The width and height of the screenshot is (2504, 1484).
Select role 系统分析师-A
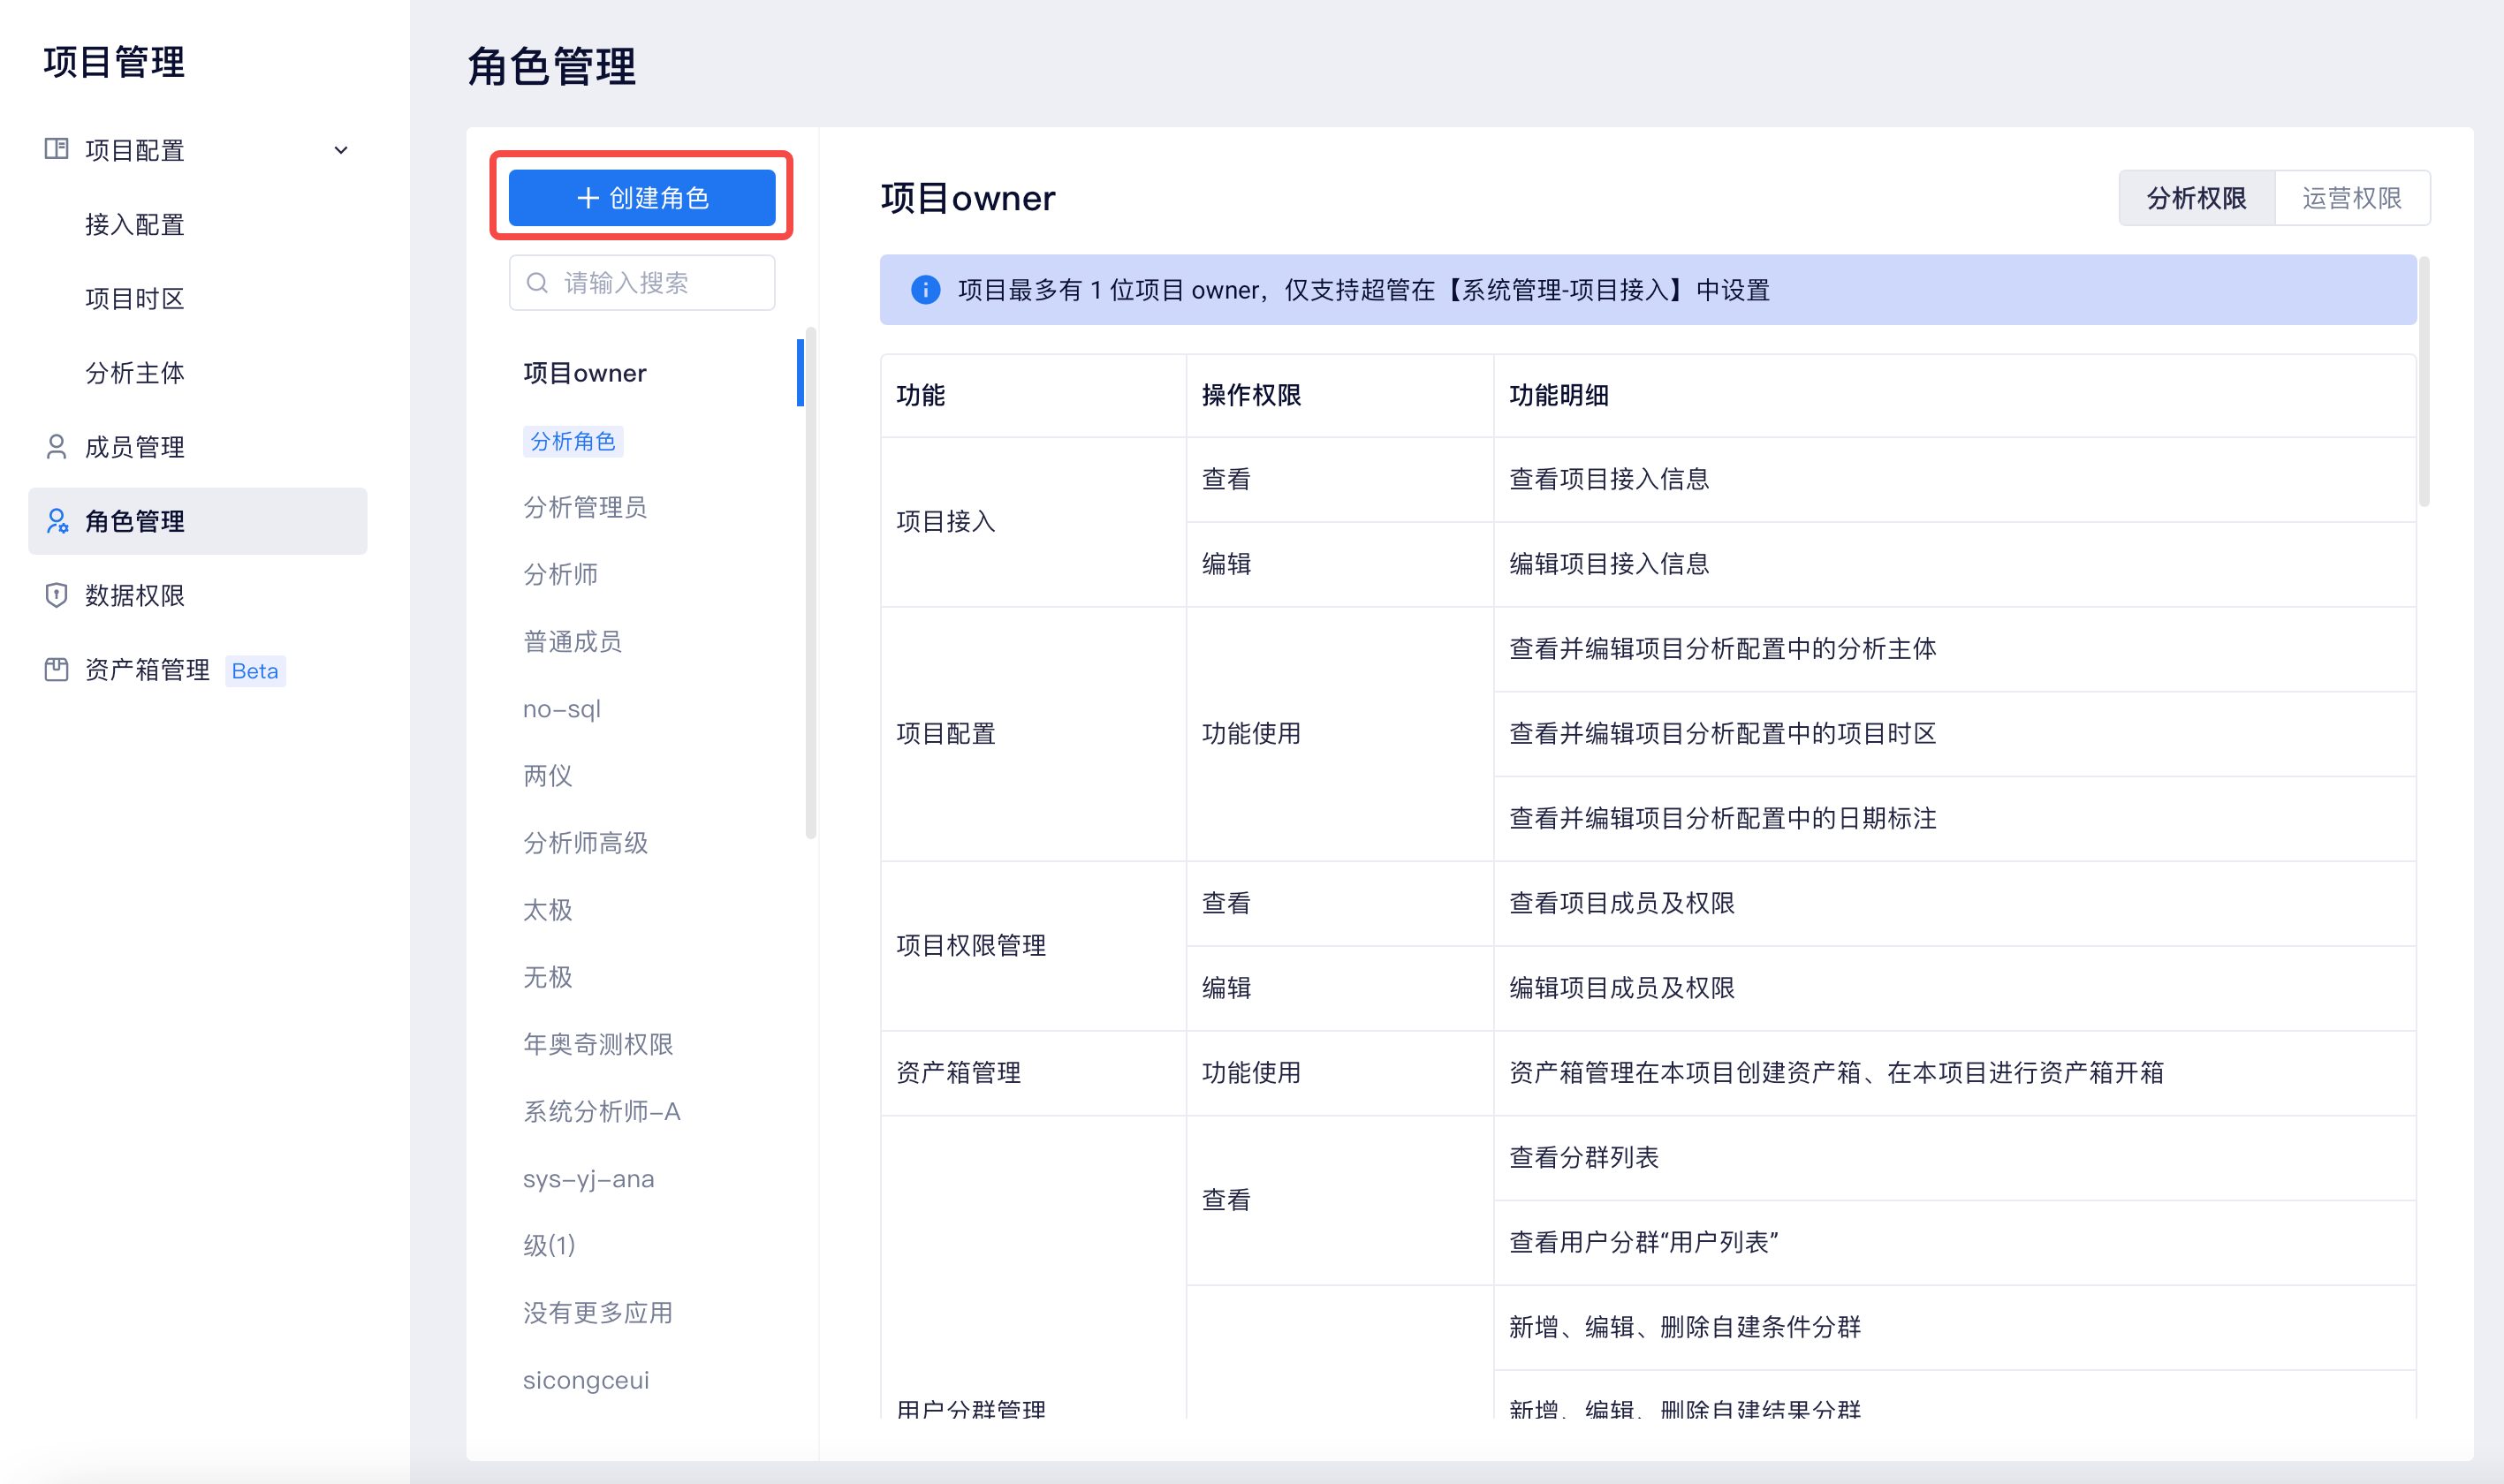pos(602,1111)
